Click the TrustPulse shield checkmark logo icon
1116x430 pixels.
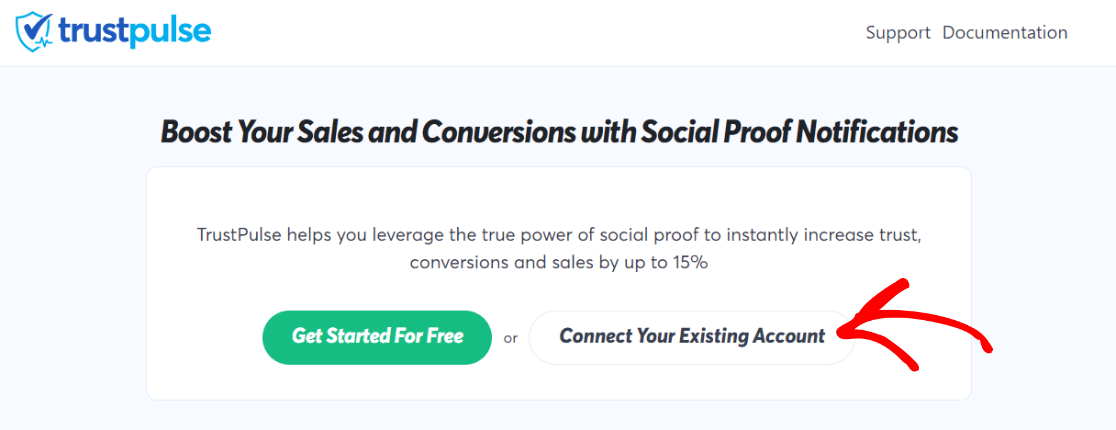[x=35, y=32]
